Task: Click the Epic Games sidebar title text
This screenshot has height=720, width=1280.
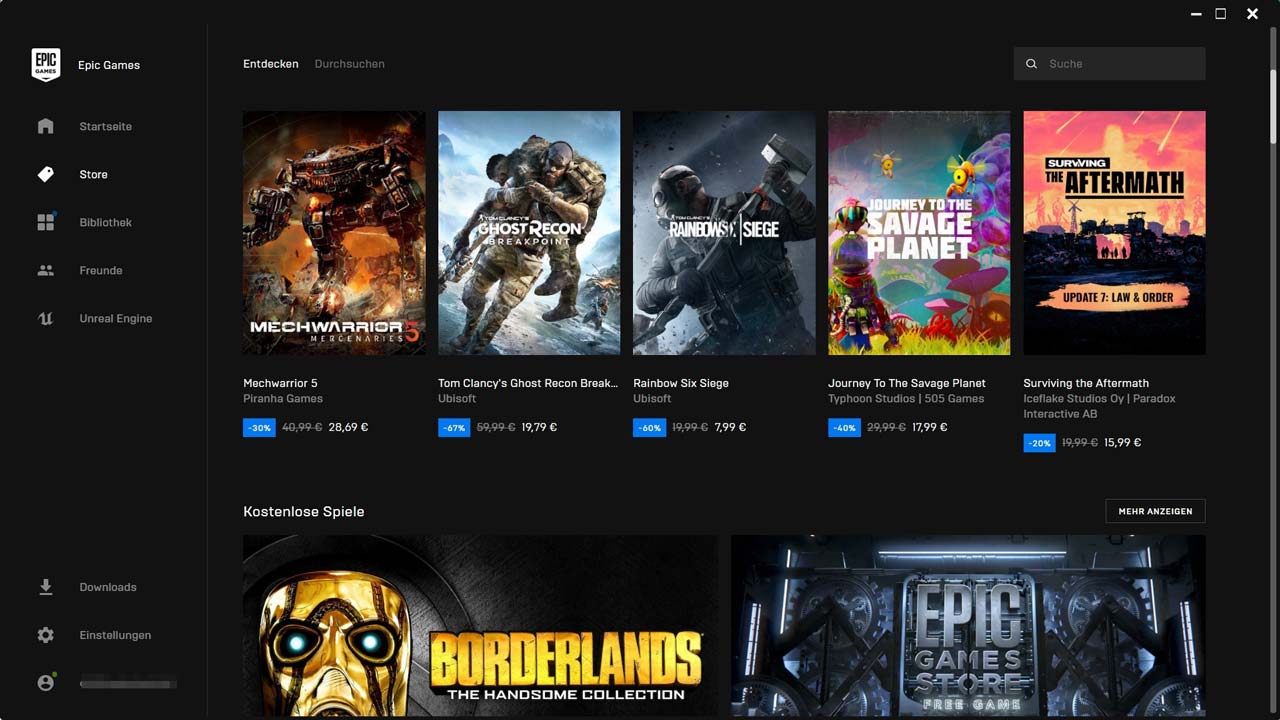Action: click(109, 66)
